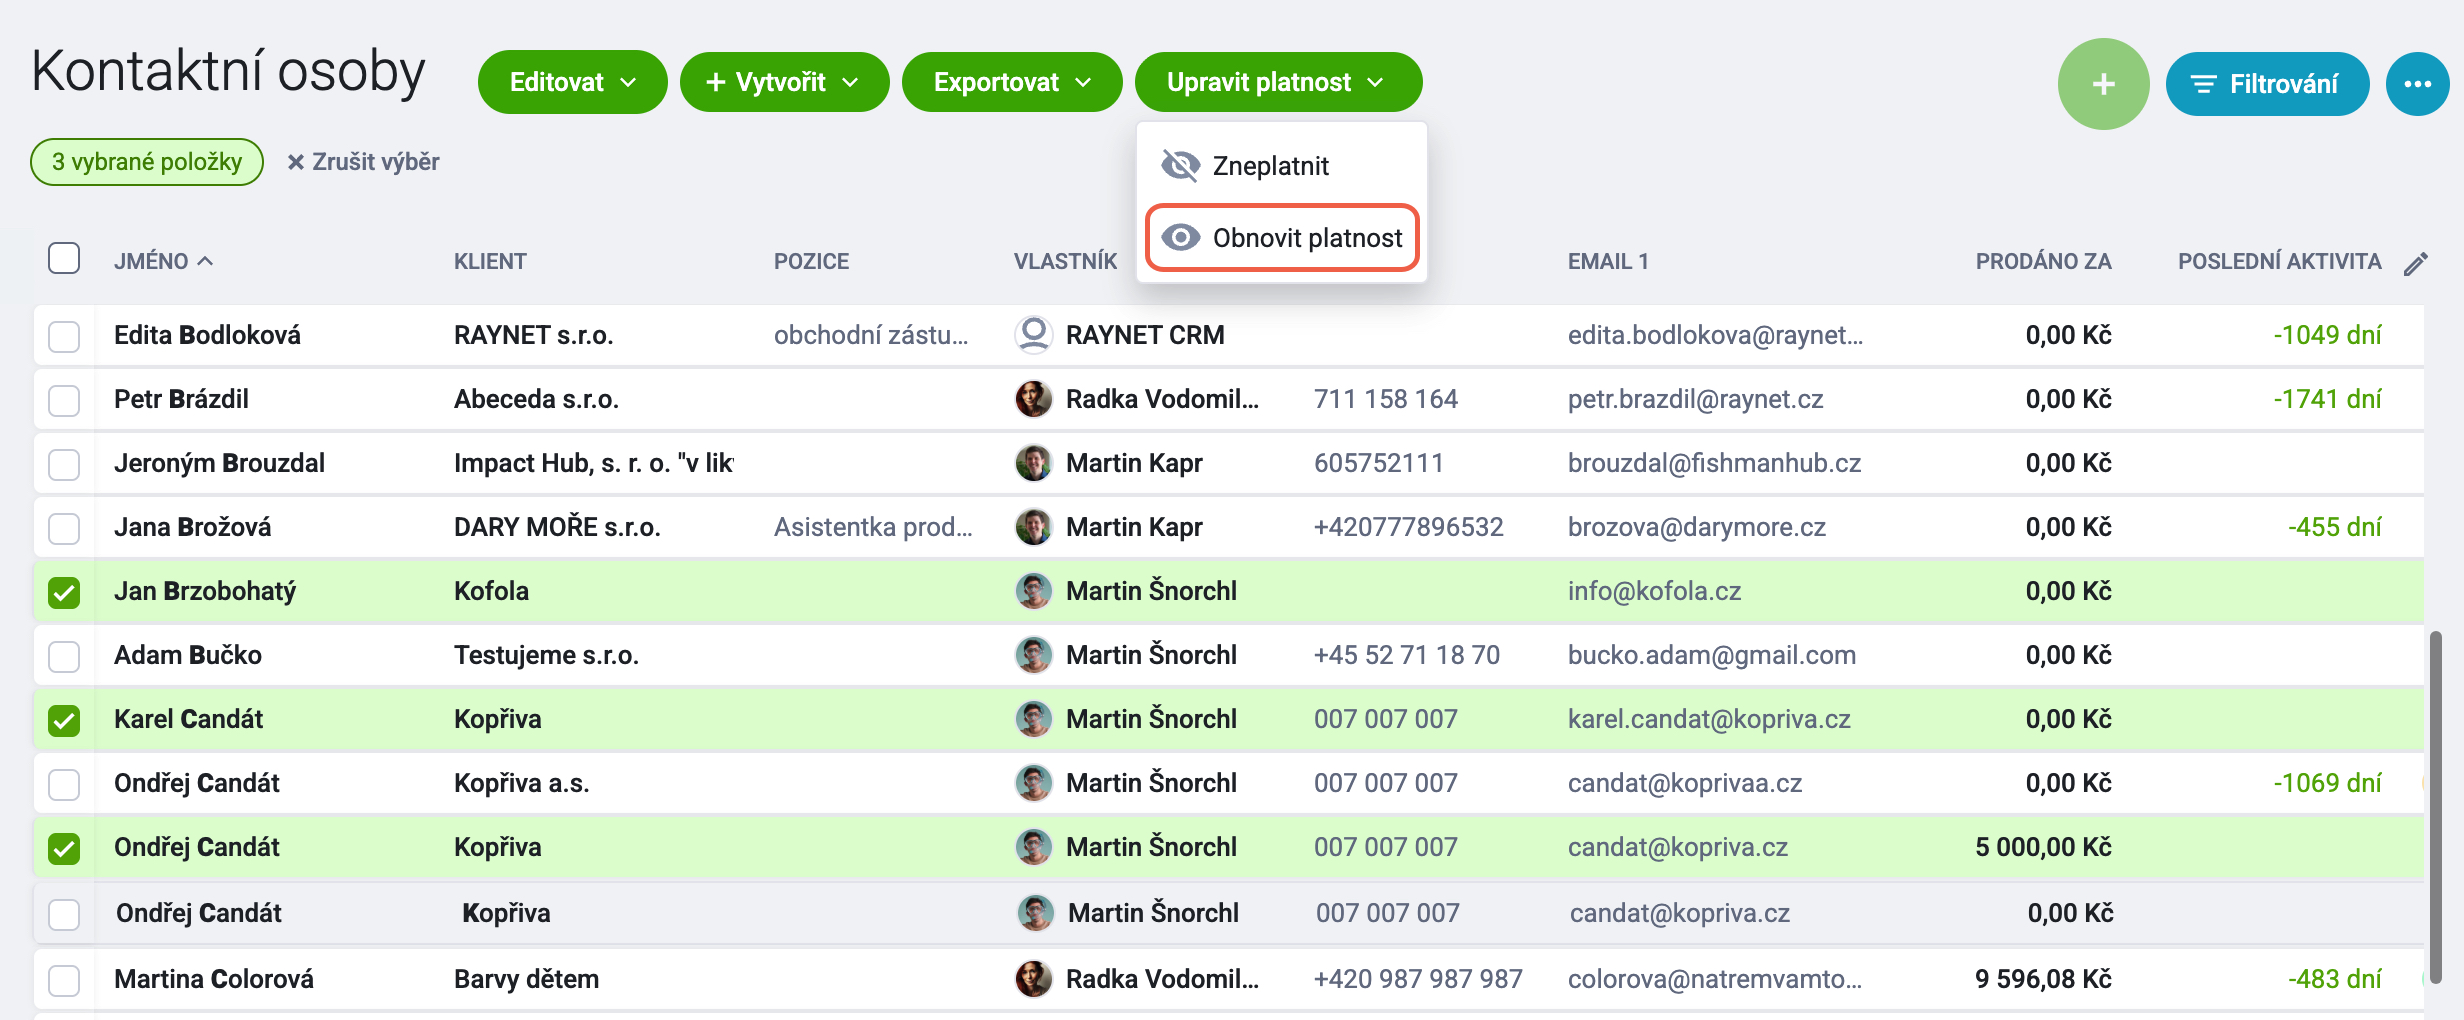Open the Editovat dropdown

pyautogui.click(x=572, y=82)
